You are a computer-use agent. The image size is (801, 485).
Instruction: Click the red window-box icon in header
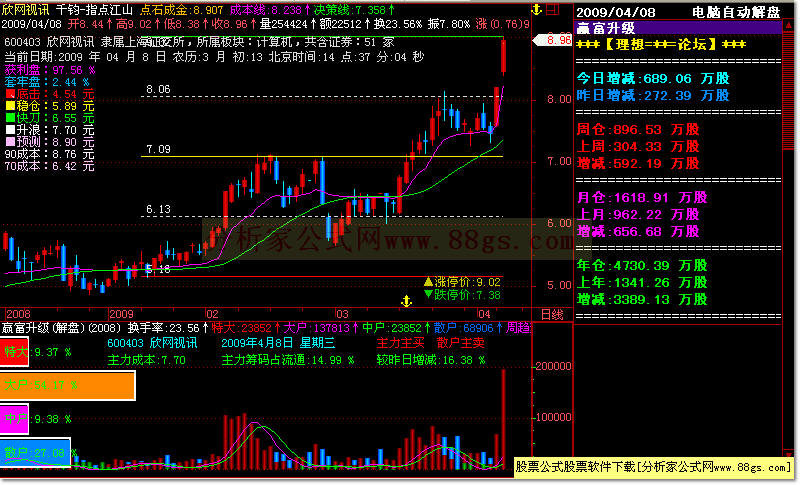point(552,9)
